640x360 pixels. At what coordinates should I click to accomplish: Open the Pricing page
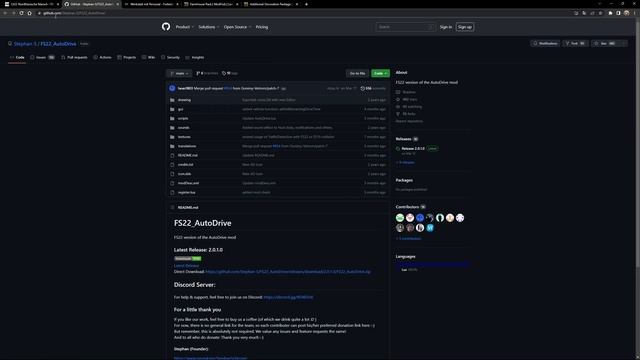tap(262, 27)
